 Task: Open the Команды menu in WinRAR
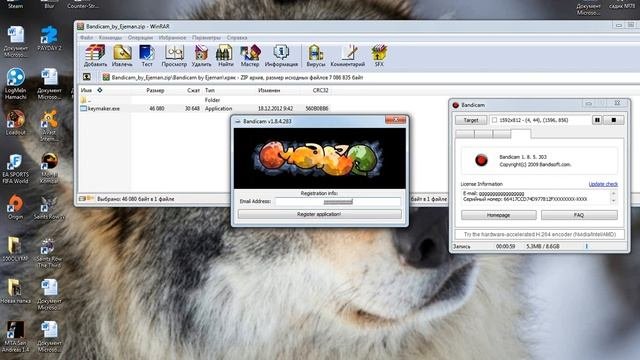[110, 38]
